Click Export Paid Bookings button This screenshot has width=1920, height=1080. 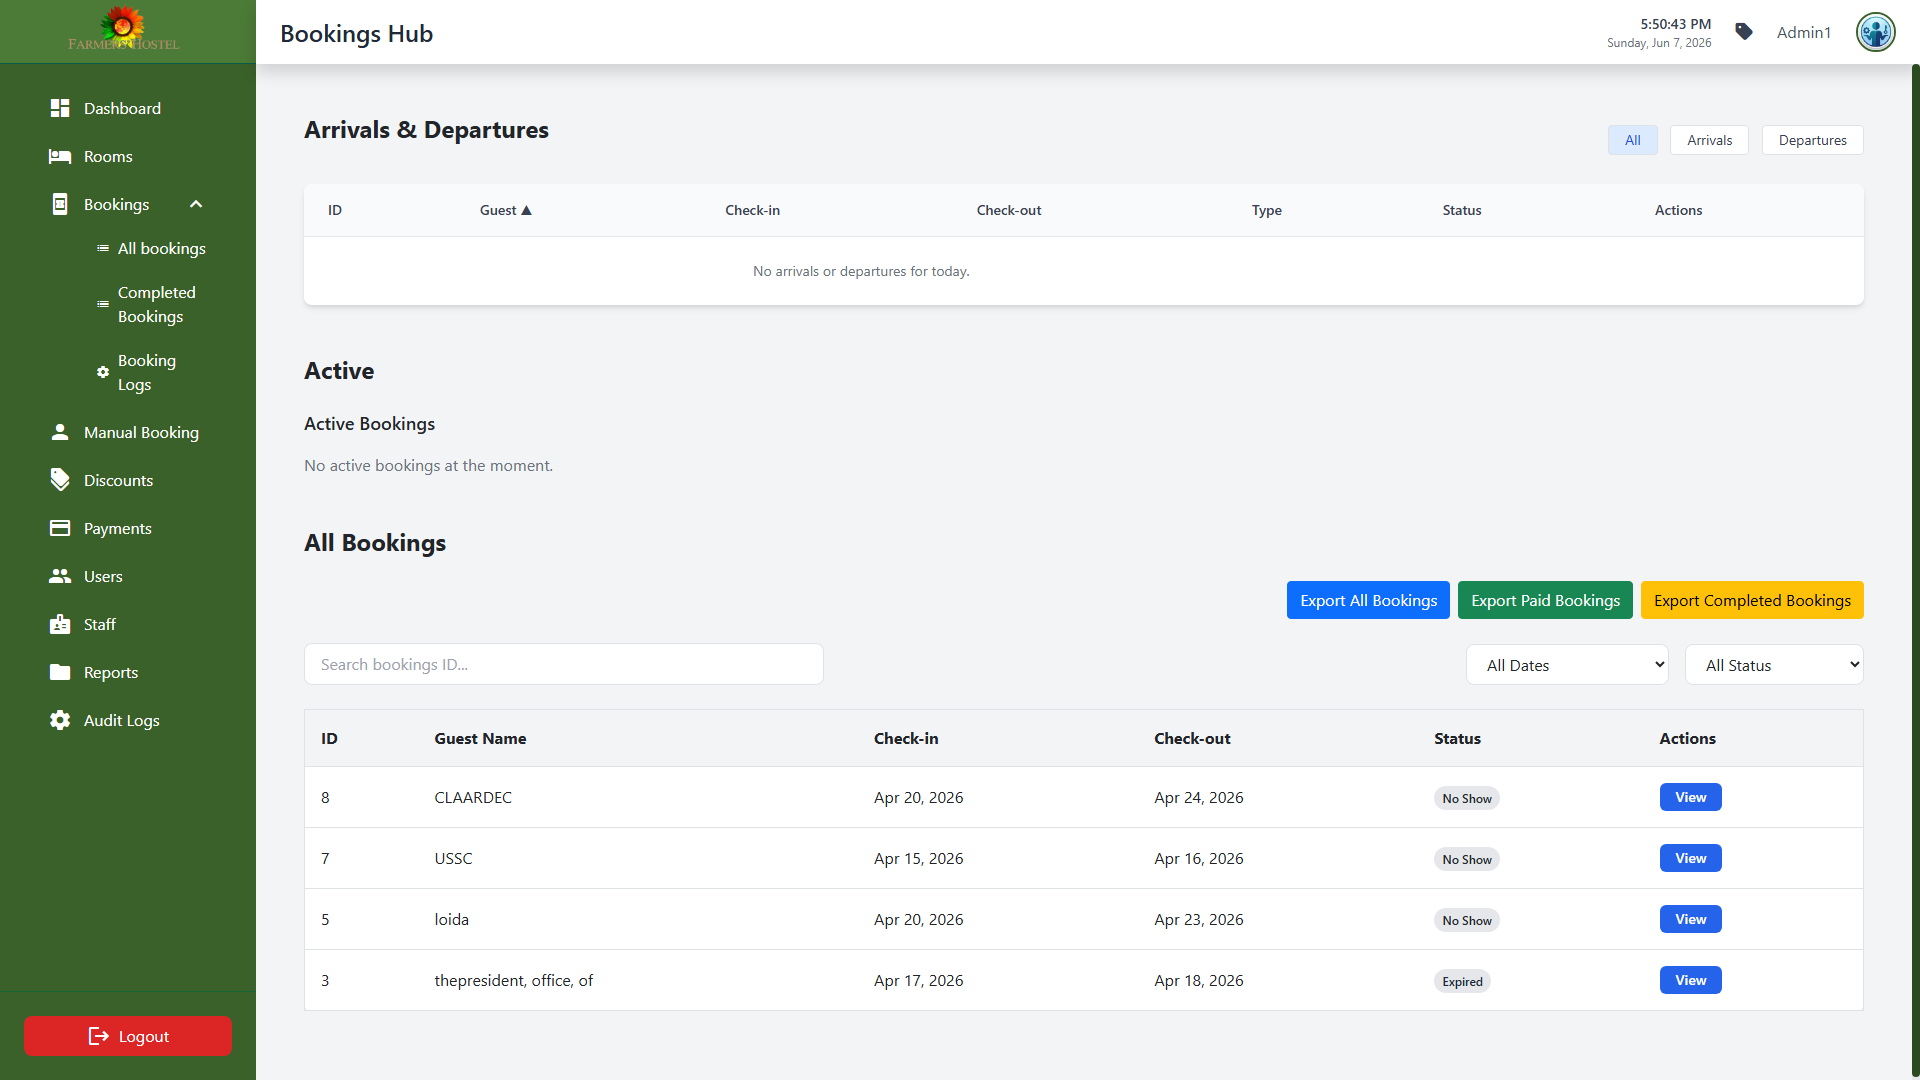click(1545, 600)
